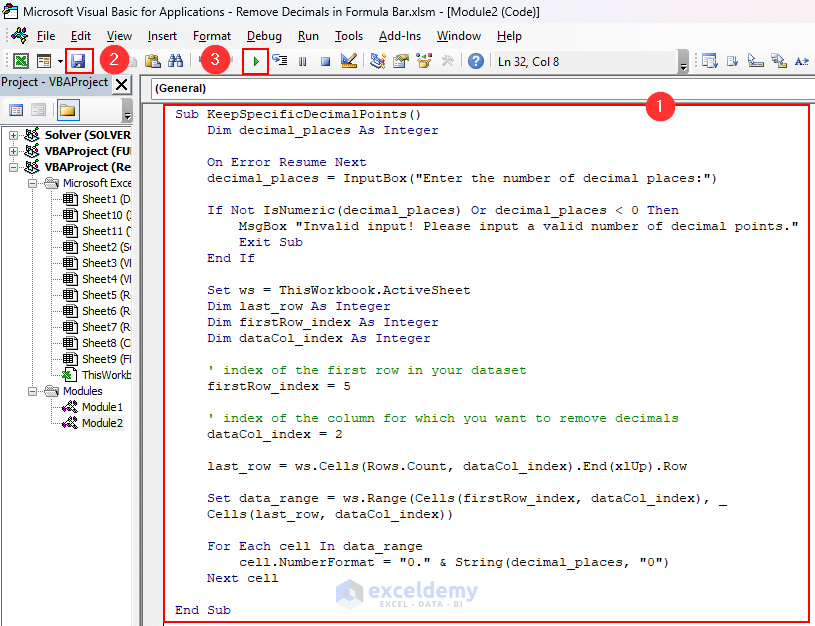Click the 'firstRow_index = 5' code line

tap(279, 386)
